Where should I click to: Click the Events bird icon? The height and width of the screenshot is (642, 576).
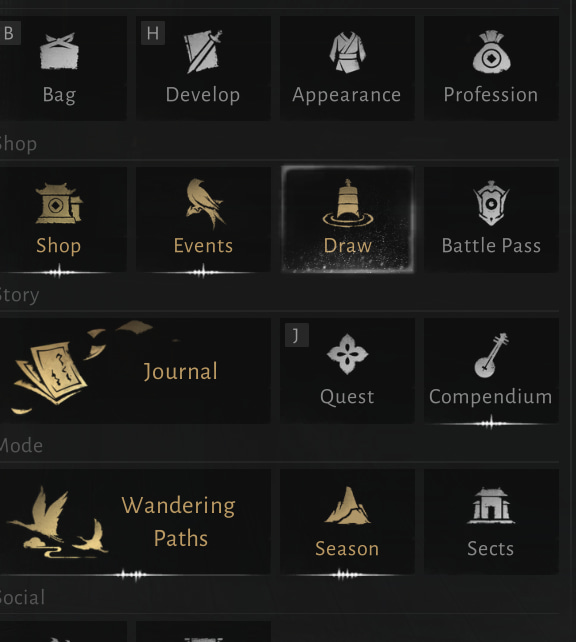(204, 203)
